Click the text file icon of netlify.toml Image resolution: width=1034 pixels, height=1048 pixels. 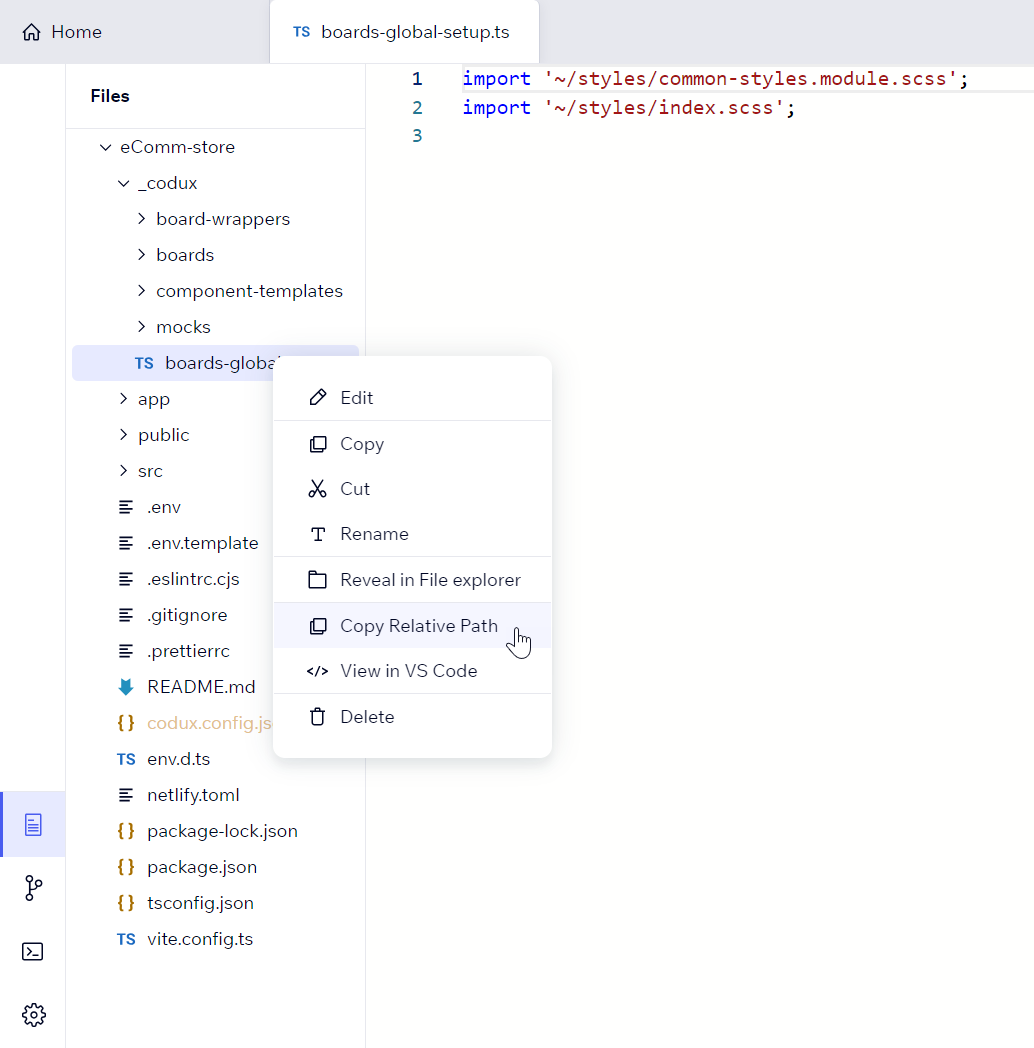tap(126, 795)
